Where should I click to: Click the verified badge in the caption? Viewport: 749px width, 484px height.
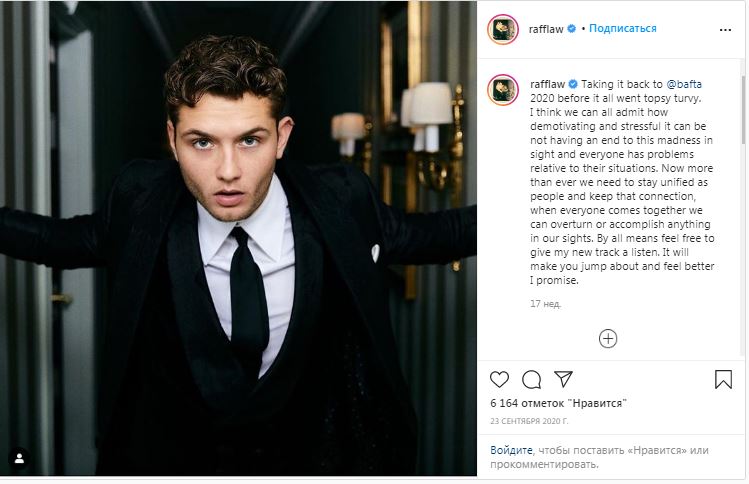coord(574,84)
